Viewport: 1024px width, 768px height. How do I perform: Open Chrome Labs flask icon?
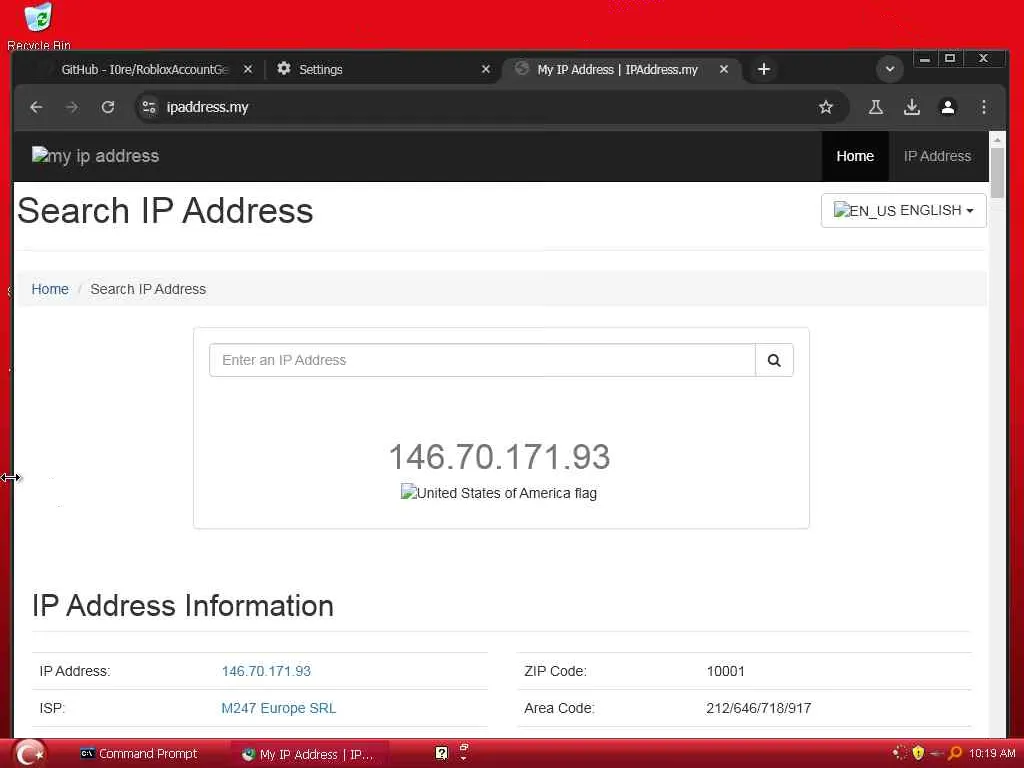click(x=876, y=107)
